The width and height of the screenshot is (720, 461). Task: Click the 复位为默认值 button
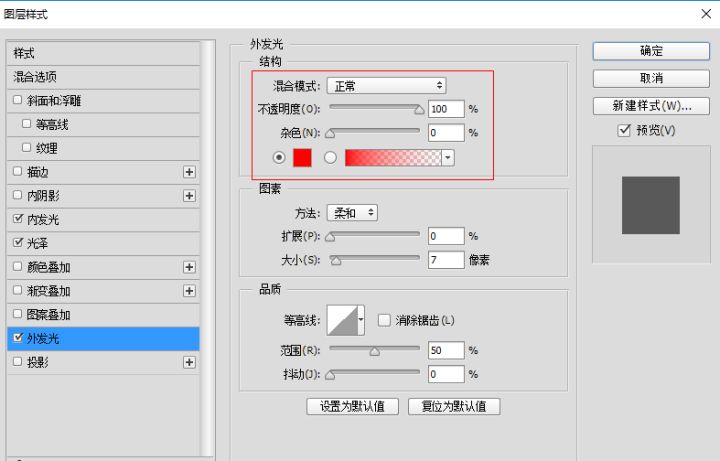[x=454, y=406]
